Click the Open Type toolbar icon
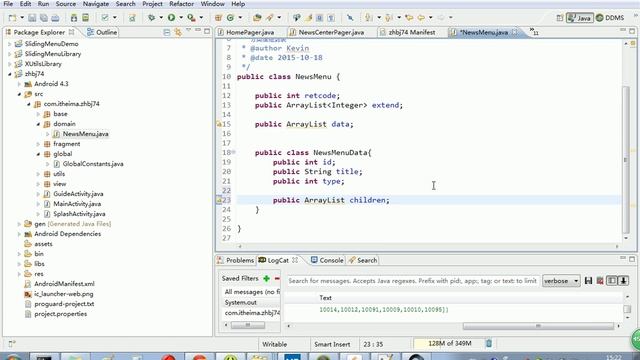 [x=257, y=18]
